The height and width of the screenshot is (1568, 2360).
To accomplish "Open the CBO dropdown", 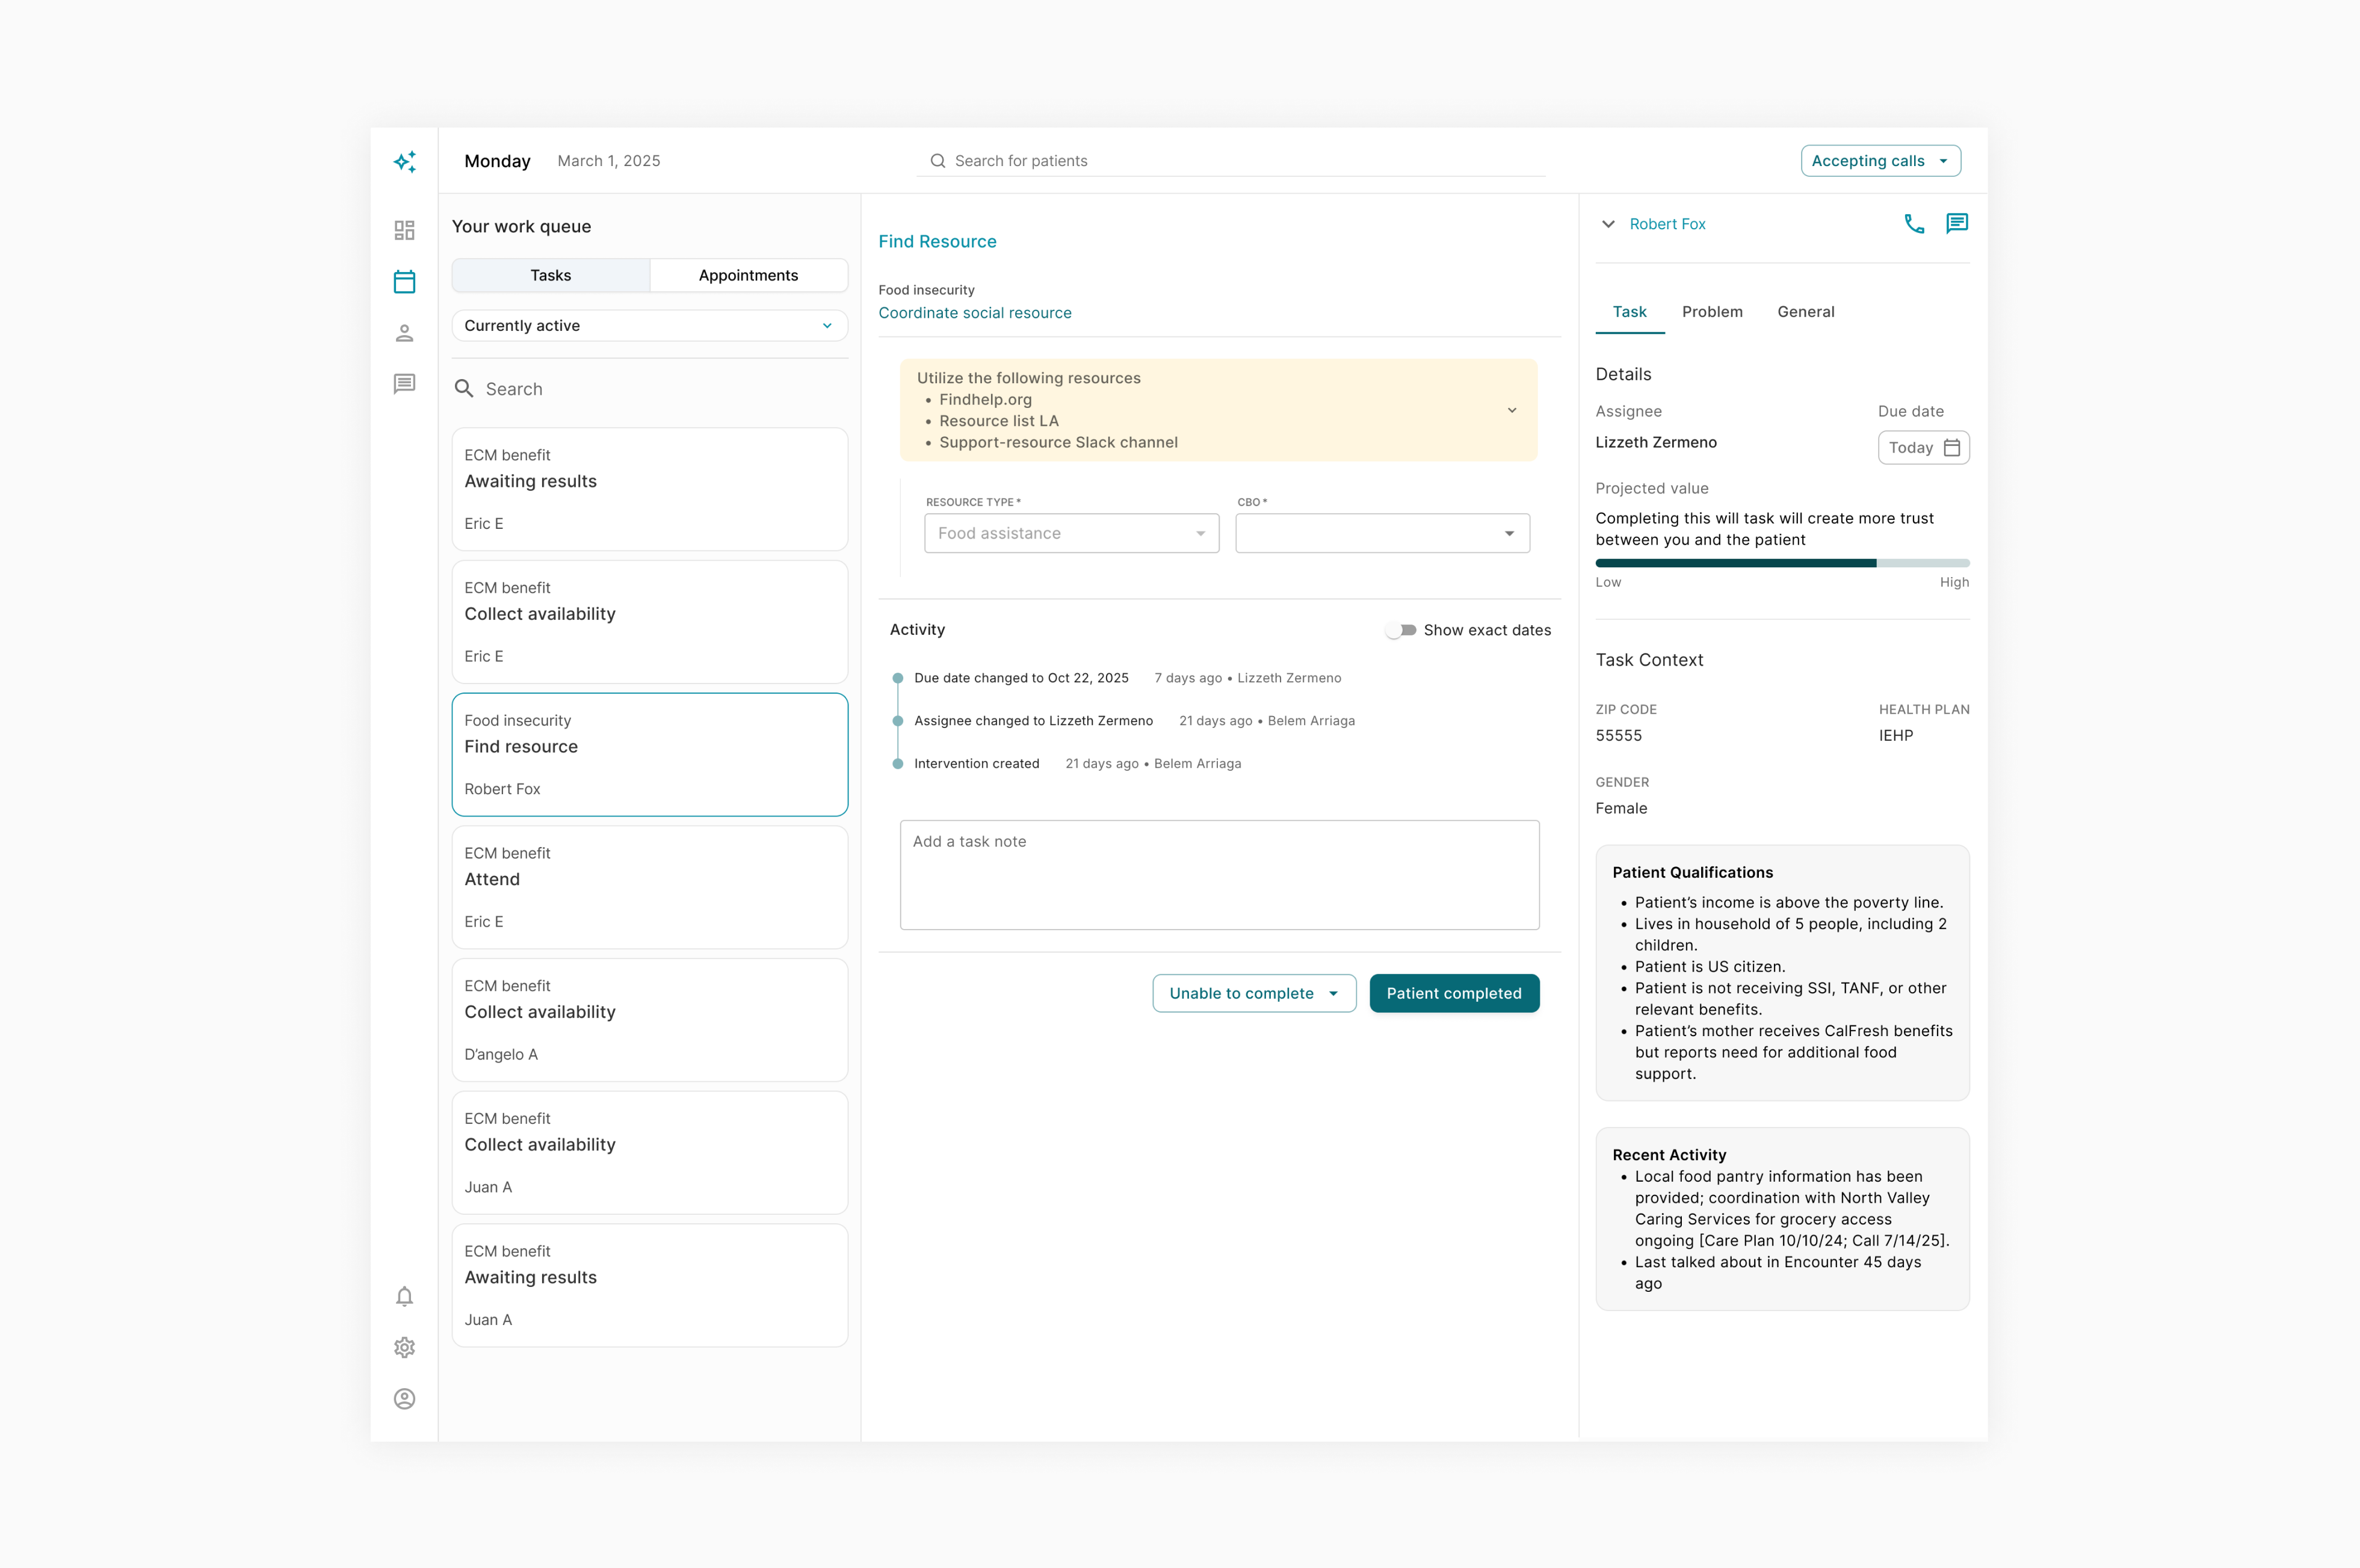I will click(1382, 534).
